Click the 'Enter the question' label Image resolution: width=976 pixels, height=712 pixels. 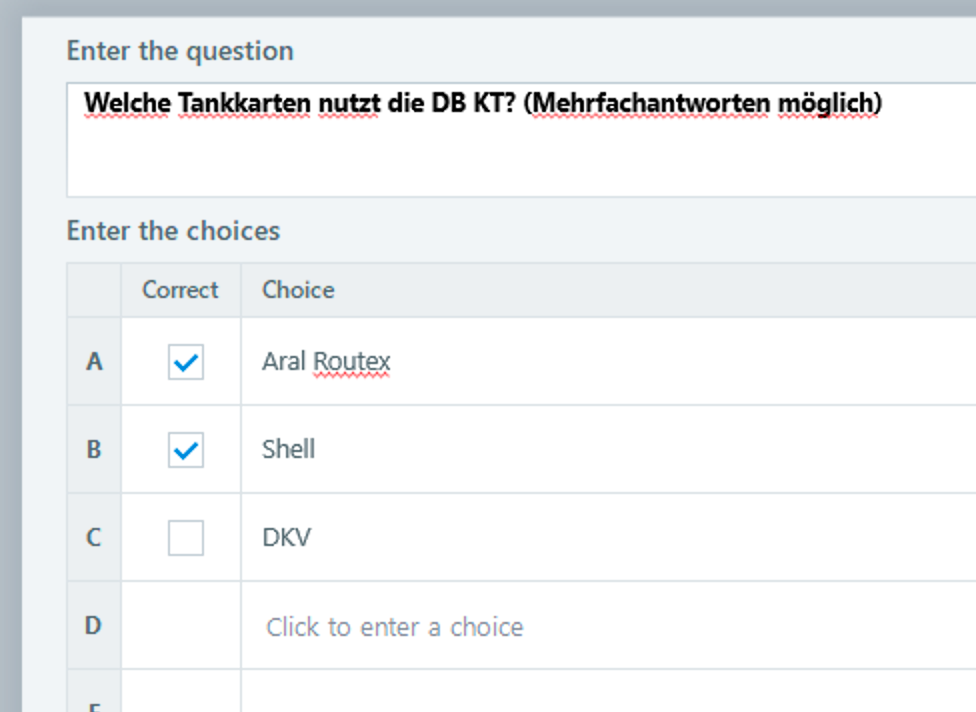(x=180, y=51)
